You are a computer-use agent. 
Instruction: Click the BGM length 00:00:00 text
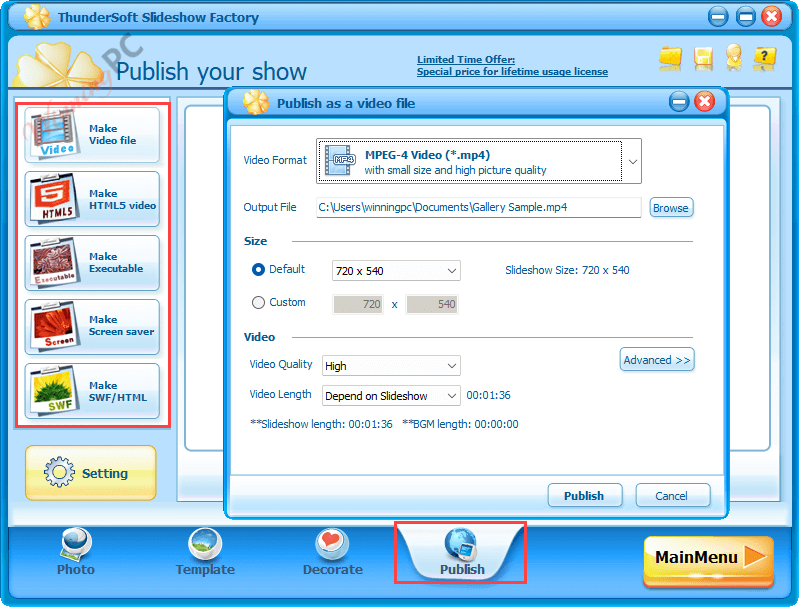(460, 424)
